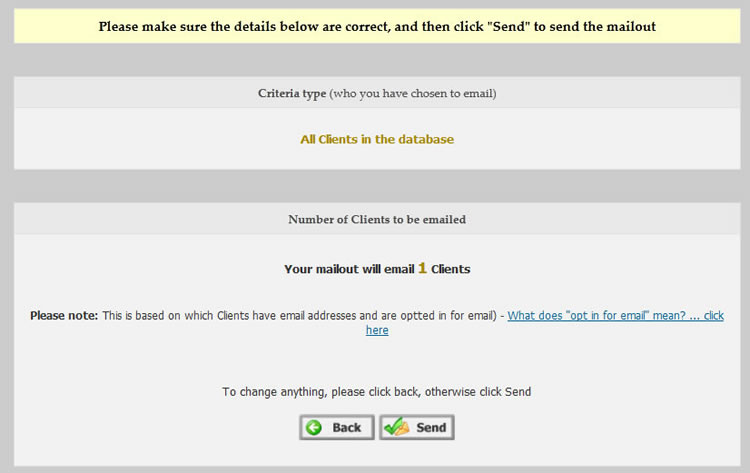Open the 'What does opt in for email mean?' link
This screenshot has height=473, width=750.
(614, 316)
